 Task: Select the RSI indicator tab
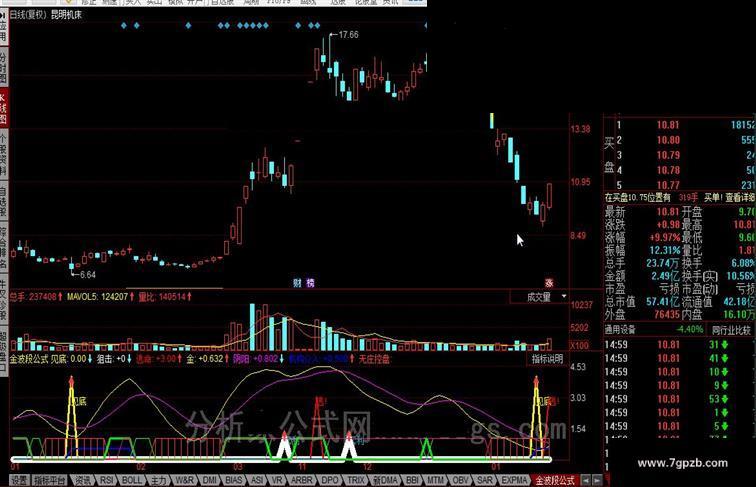coord(107,480)
